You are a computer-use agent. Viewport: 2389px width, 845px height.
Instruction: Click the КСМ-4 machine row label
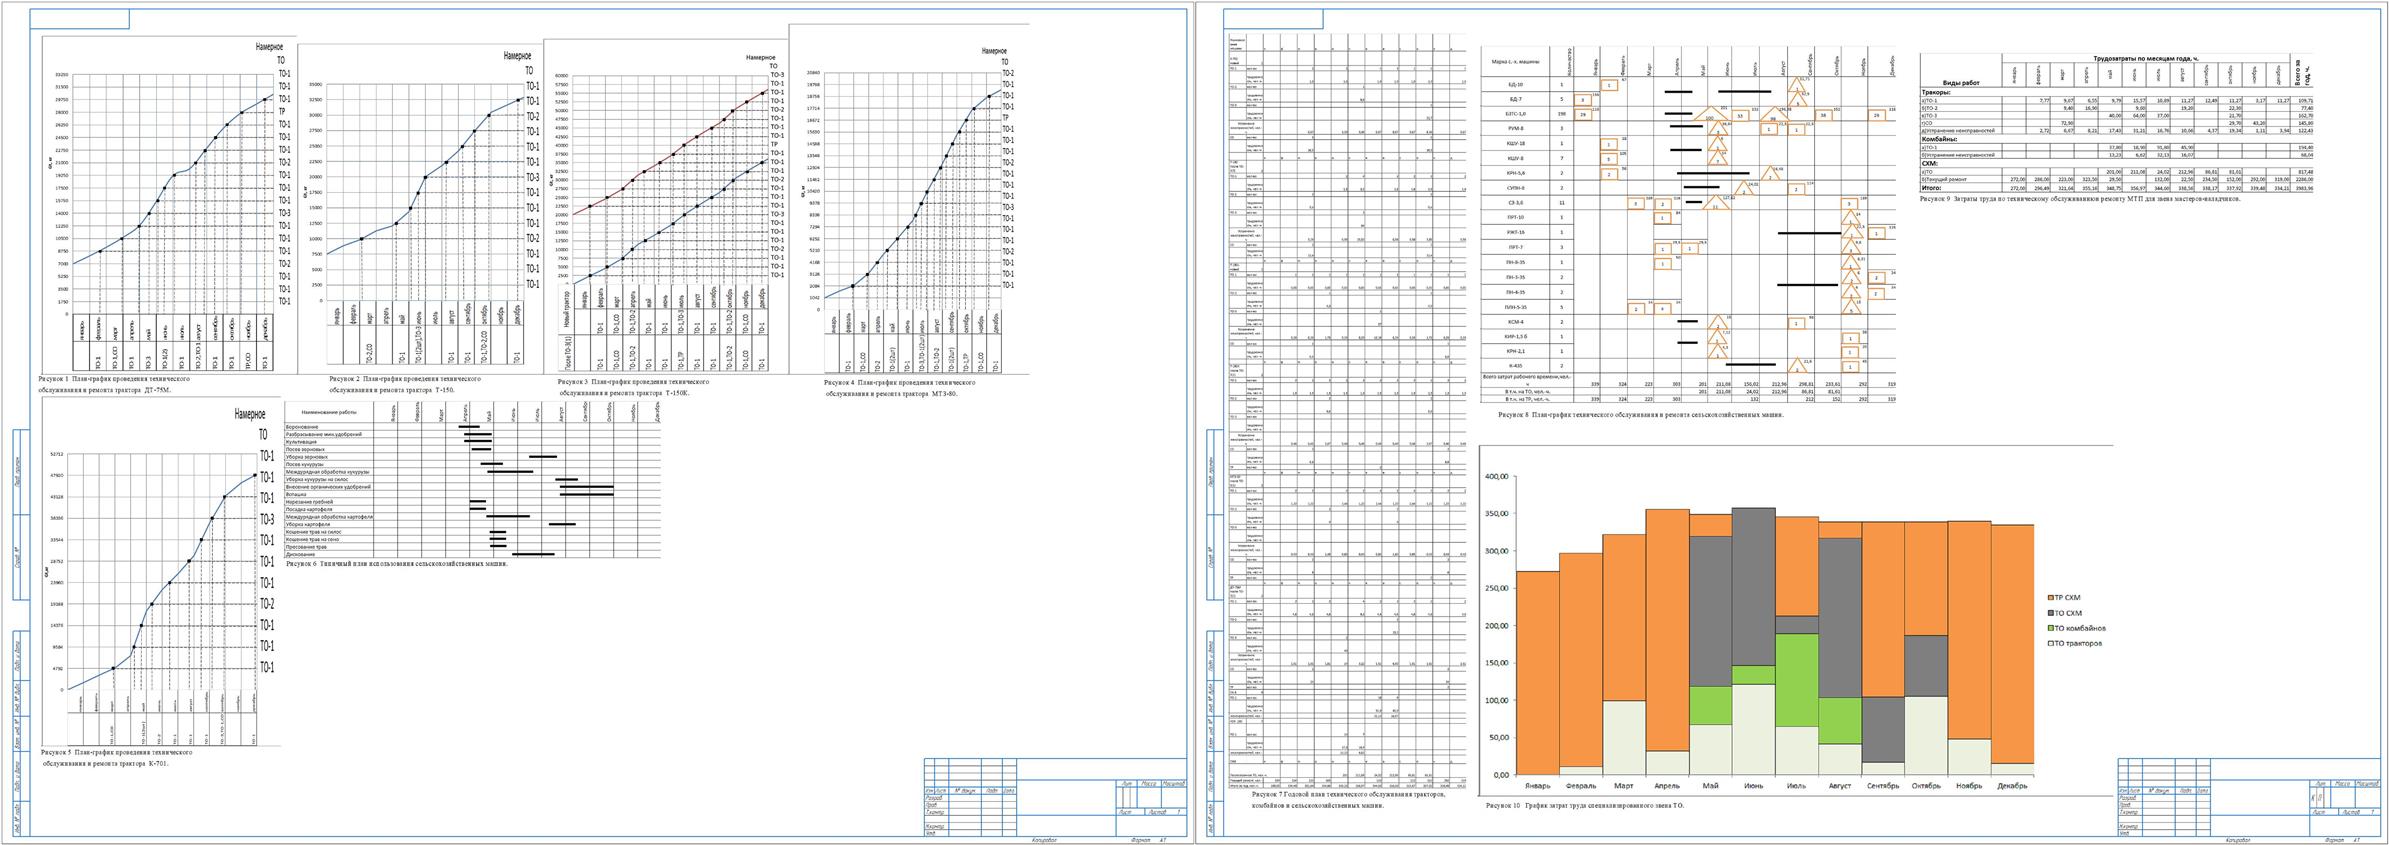click(x=1516, y=321)
